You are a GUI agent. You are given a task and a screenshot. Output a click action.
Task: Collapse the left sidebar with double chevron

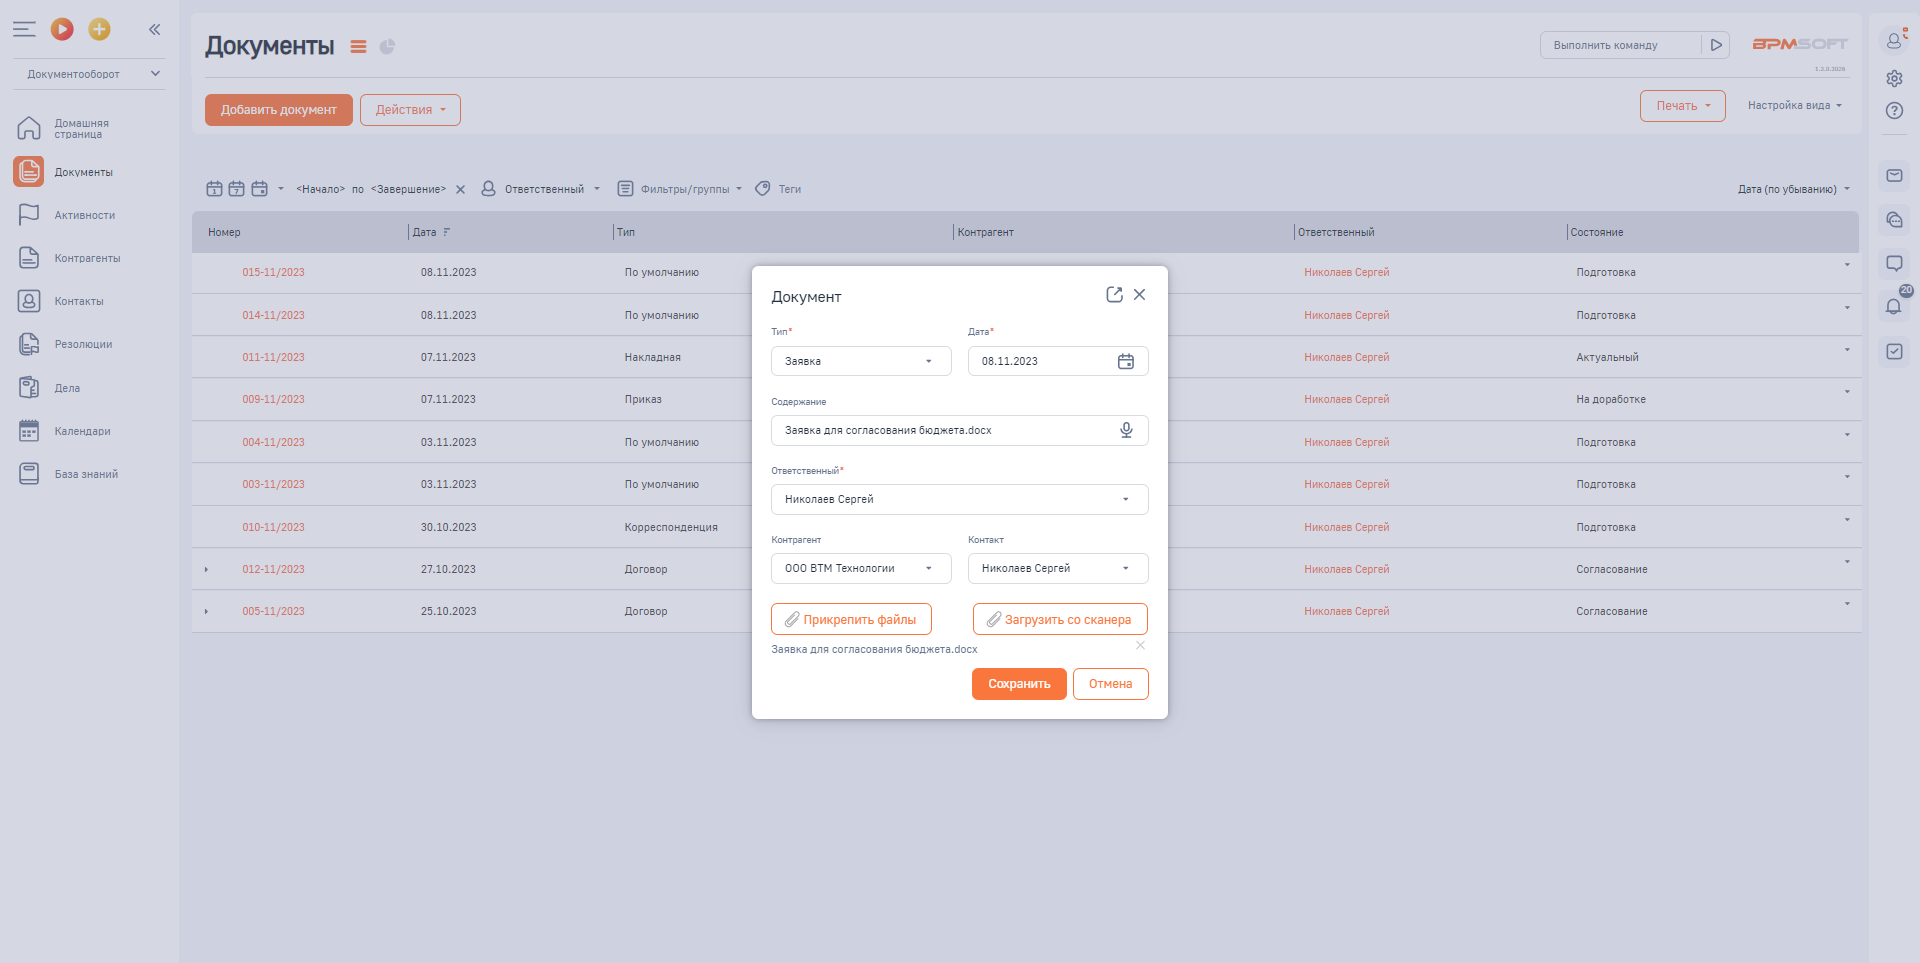154,29
